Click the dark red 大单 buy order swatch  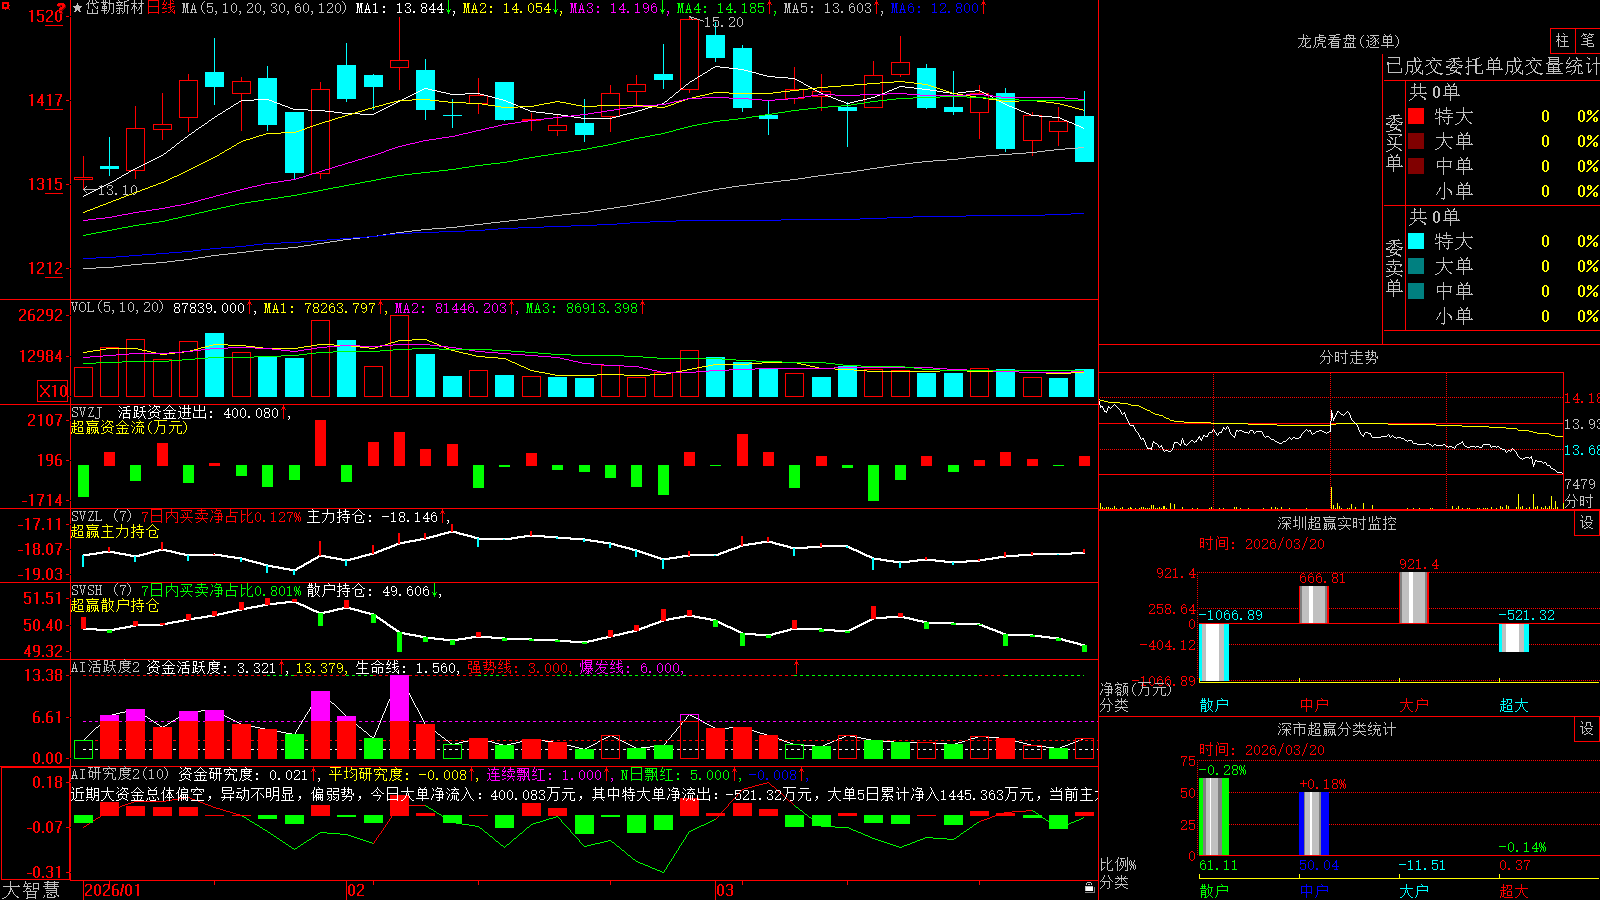pyautogui.click(x=1416, y=141)
